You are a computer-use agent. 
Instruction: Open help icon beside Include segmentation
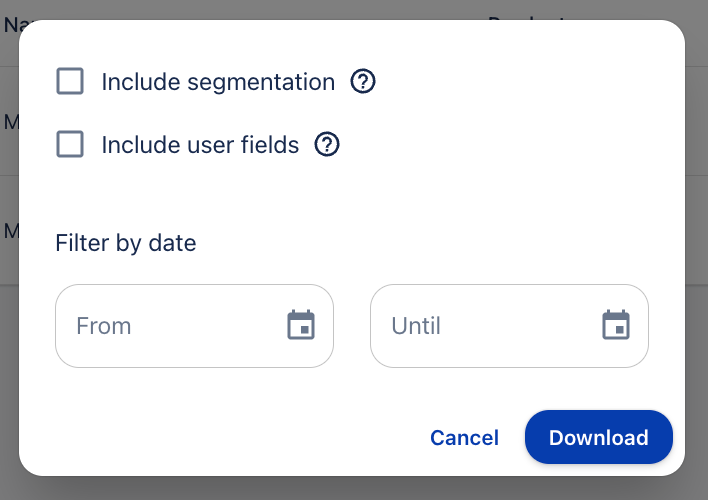pyautogui.click(x=363, y=82)
